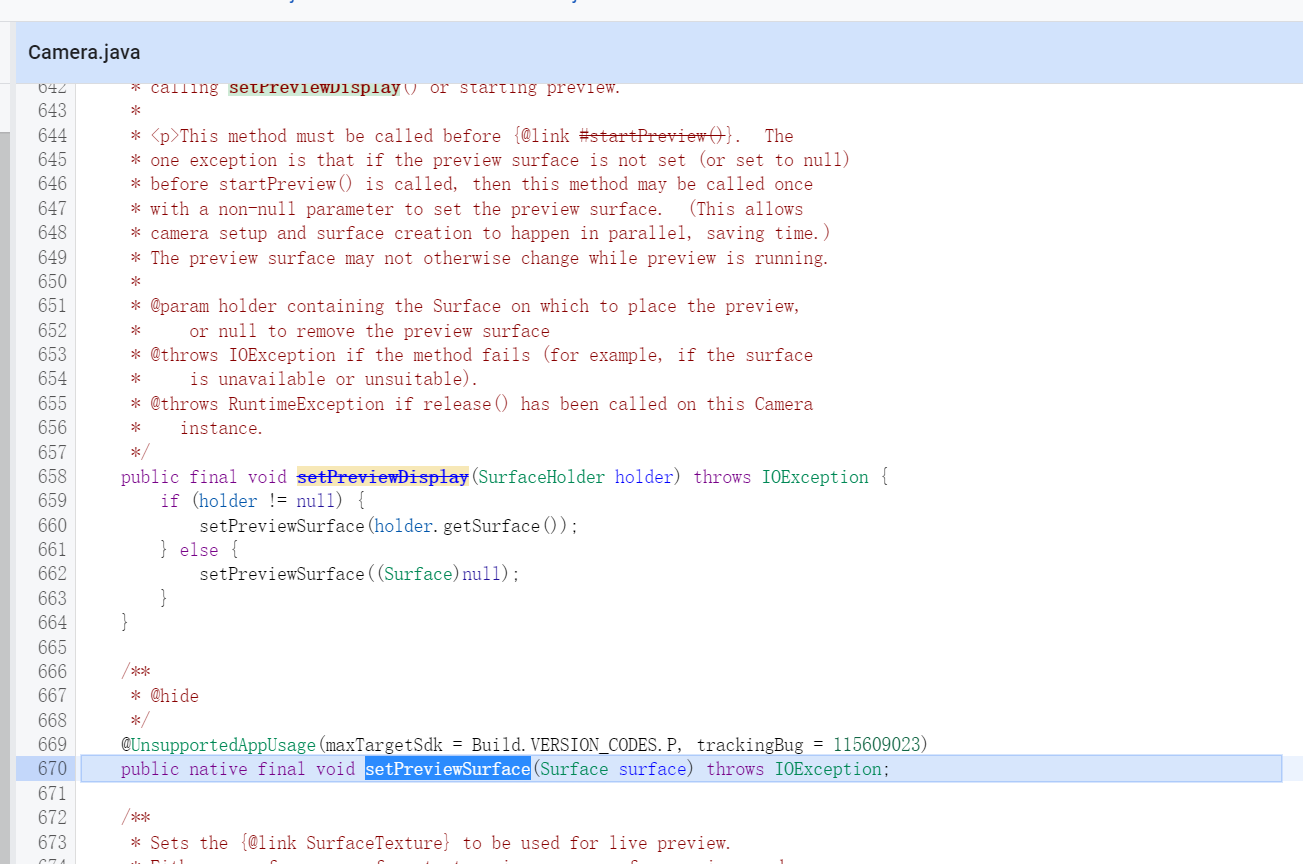Select line number 673

point(52,843)
